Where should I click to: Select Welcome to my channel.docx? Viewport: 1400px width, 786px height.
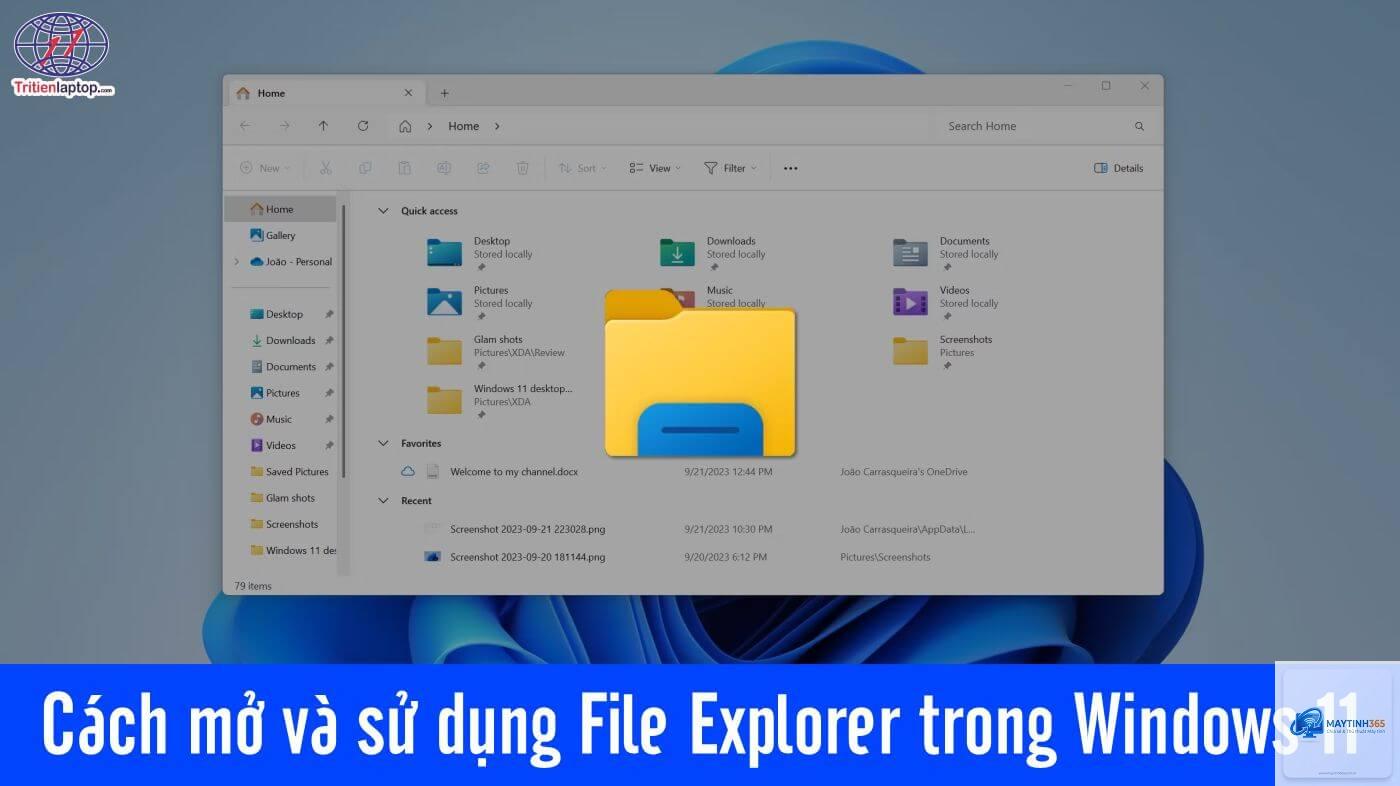(514, 471)
